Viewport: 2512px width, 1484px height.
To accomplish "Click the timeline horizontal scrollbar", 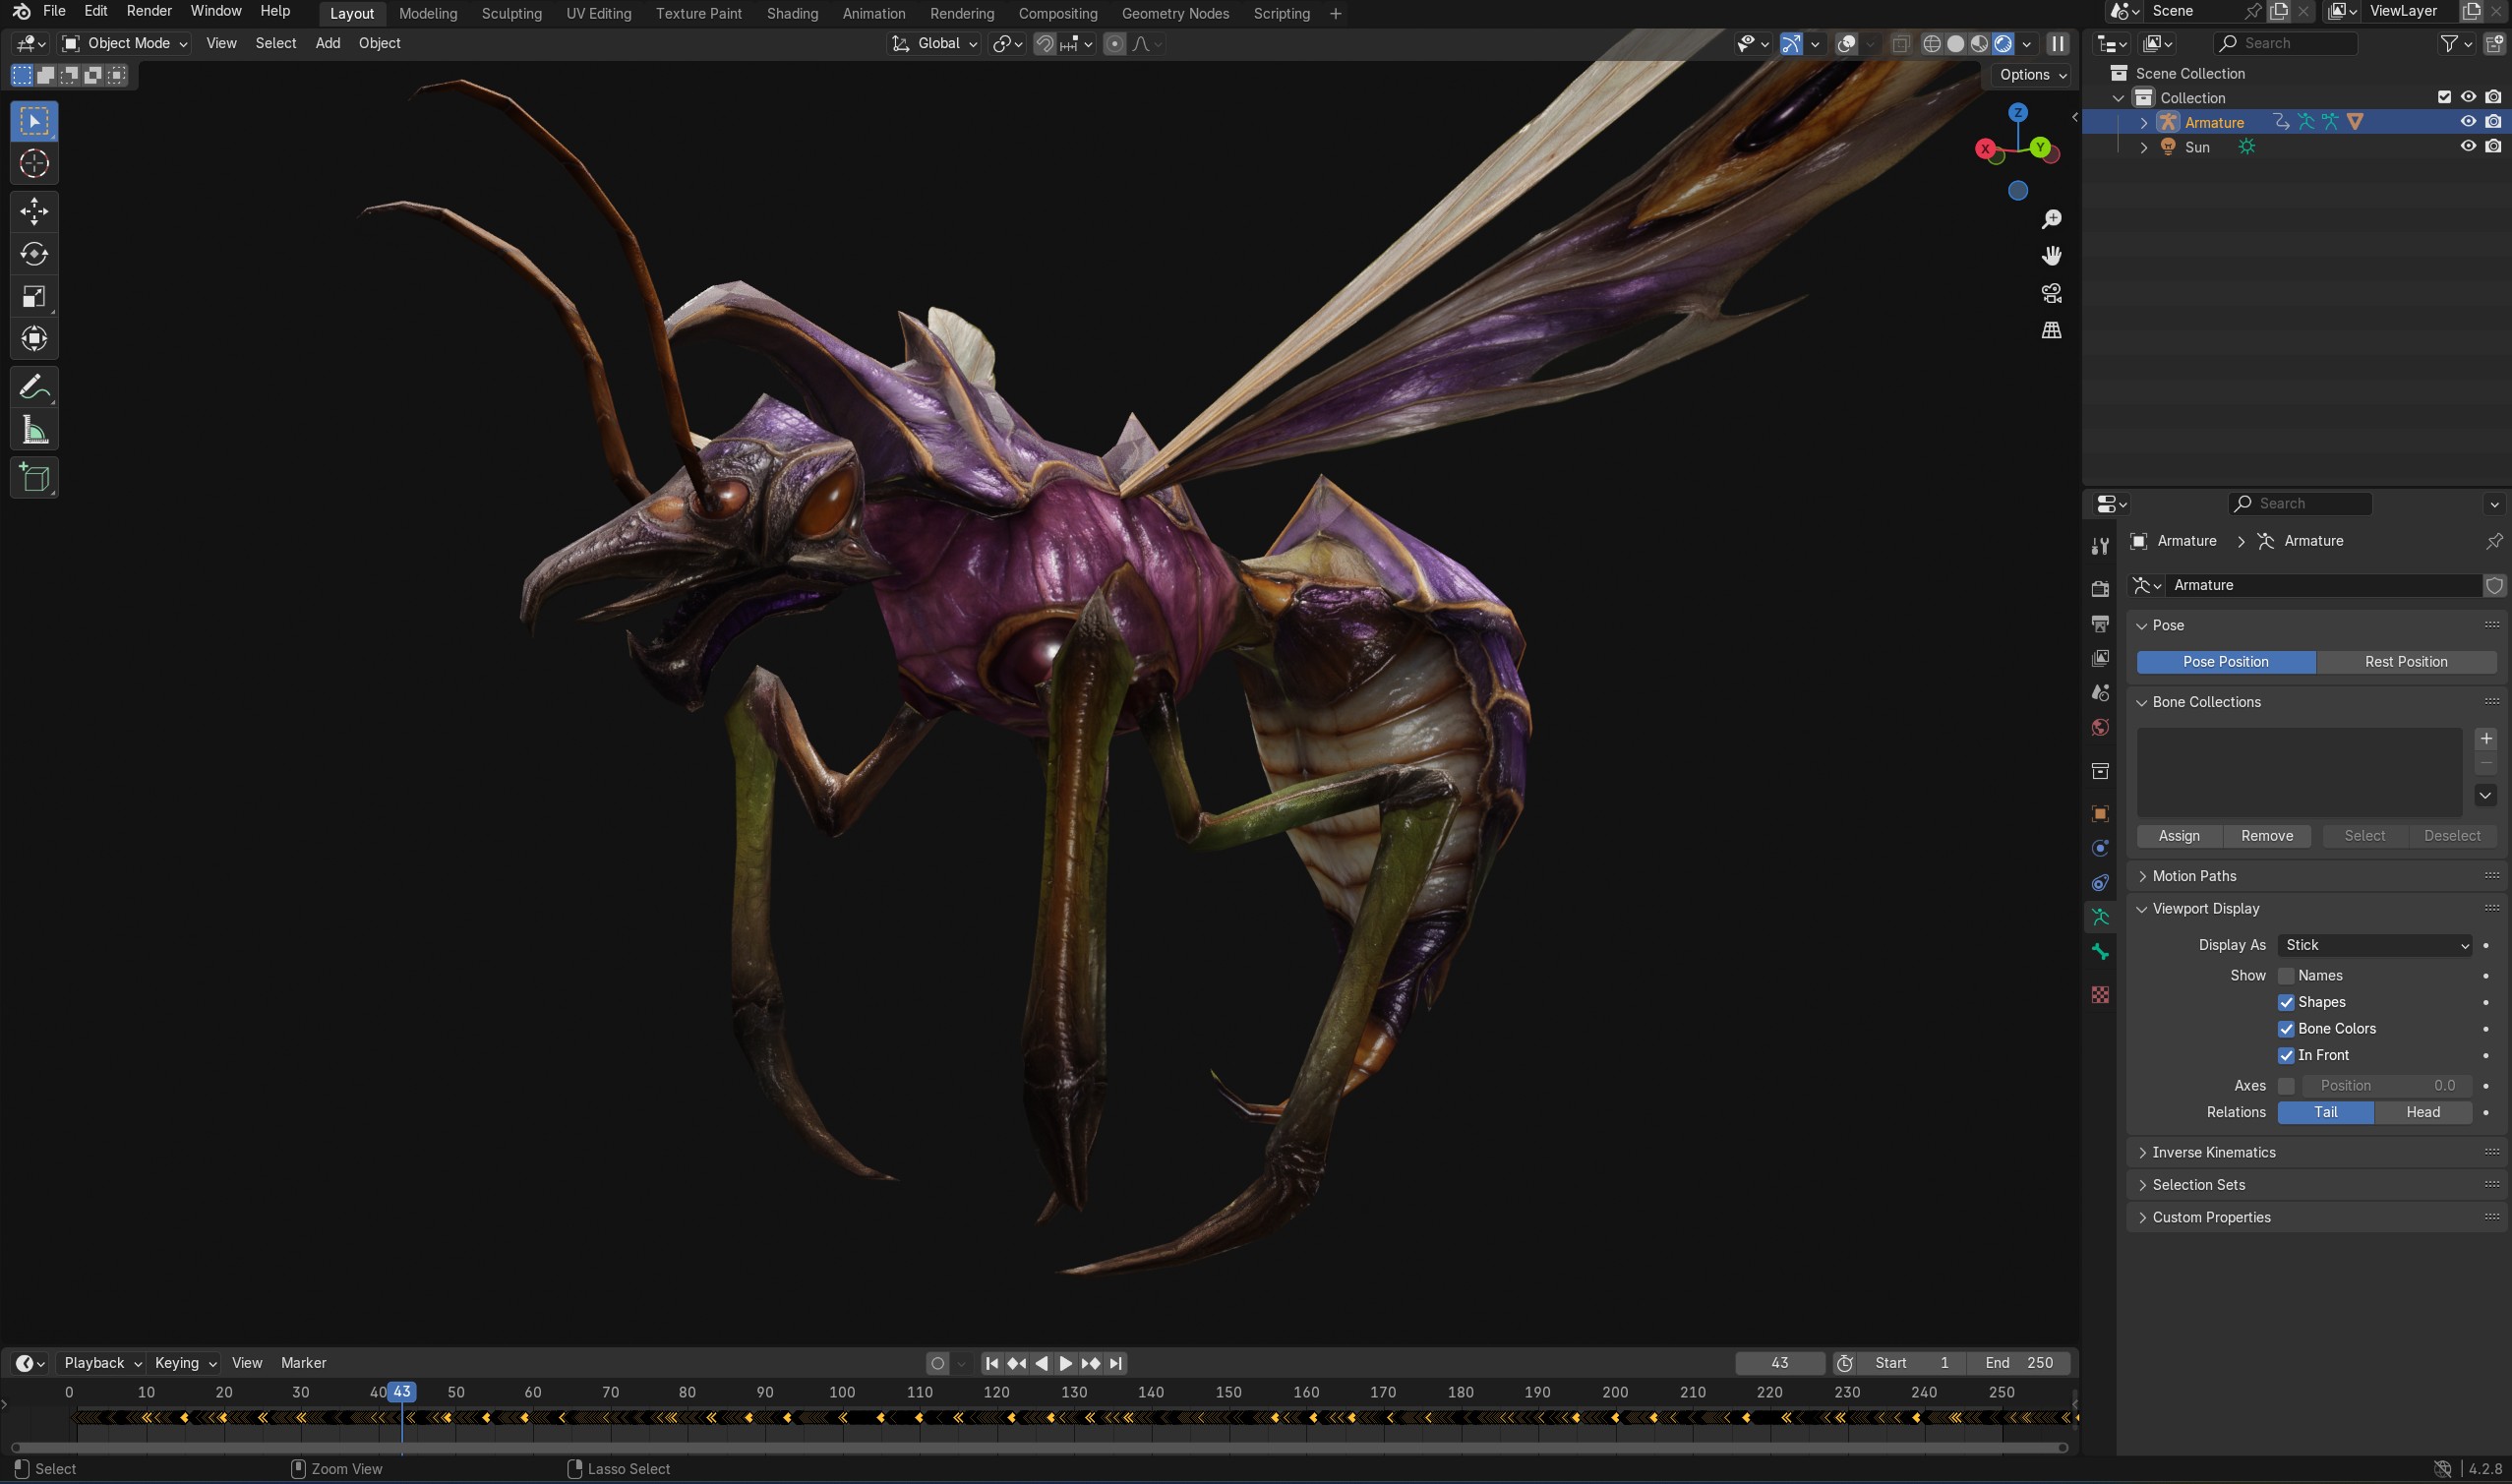I will pos(1038,1447).
